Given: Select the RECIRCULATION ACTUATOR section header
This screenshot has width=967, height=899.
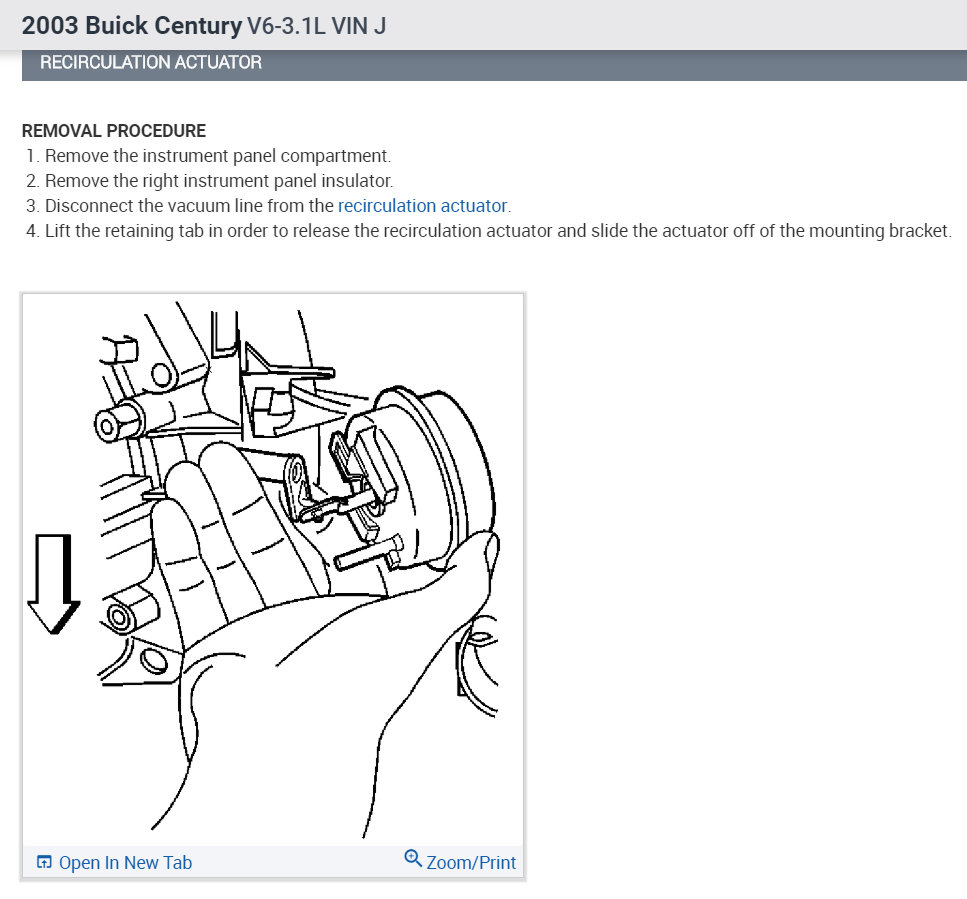Looking at the screenshot, I should coord(494,63).
